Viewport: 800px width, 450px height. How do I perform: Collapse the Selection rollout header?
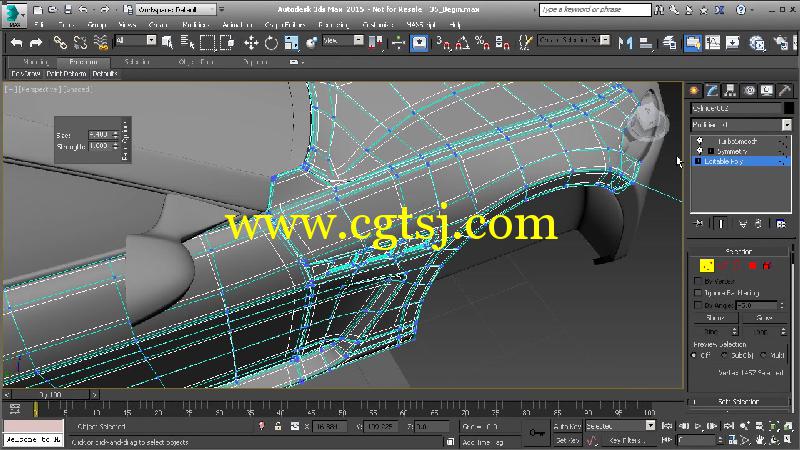pos(739,251)
